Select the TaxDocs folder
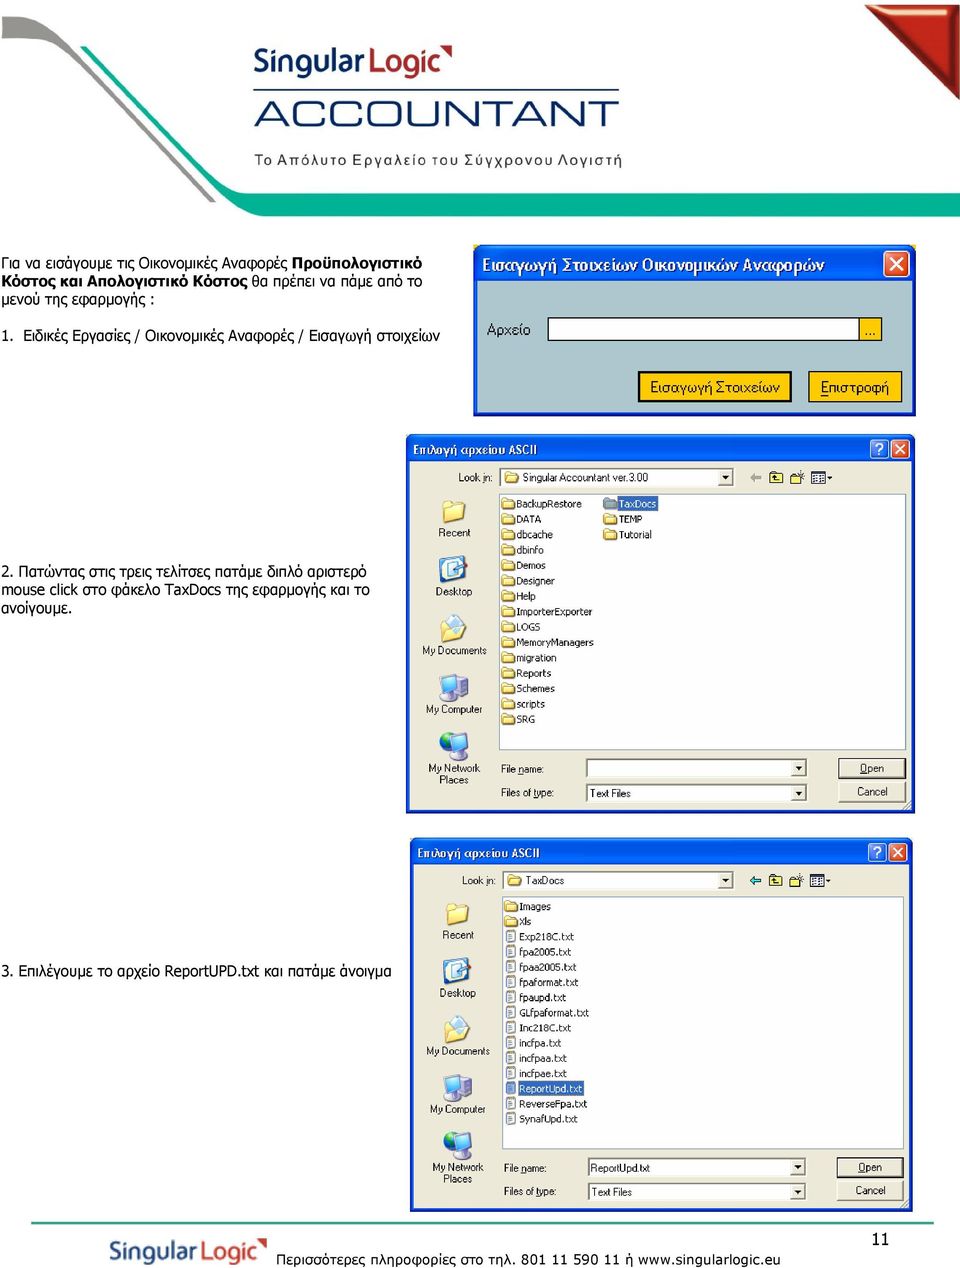Viewport: 960px width, 1268px height. 630,504
